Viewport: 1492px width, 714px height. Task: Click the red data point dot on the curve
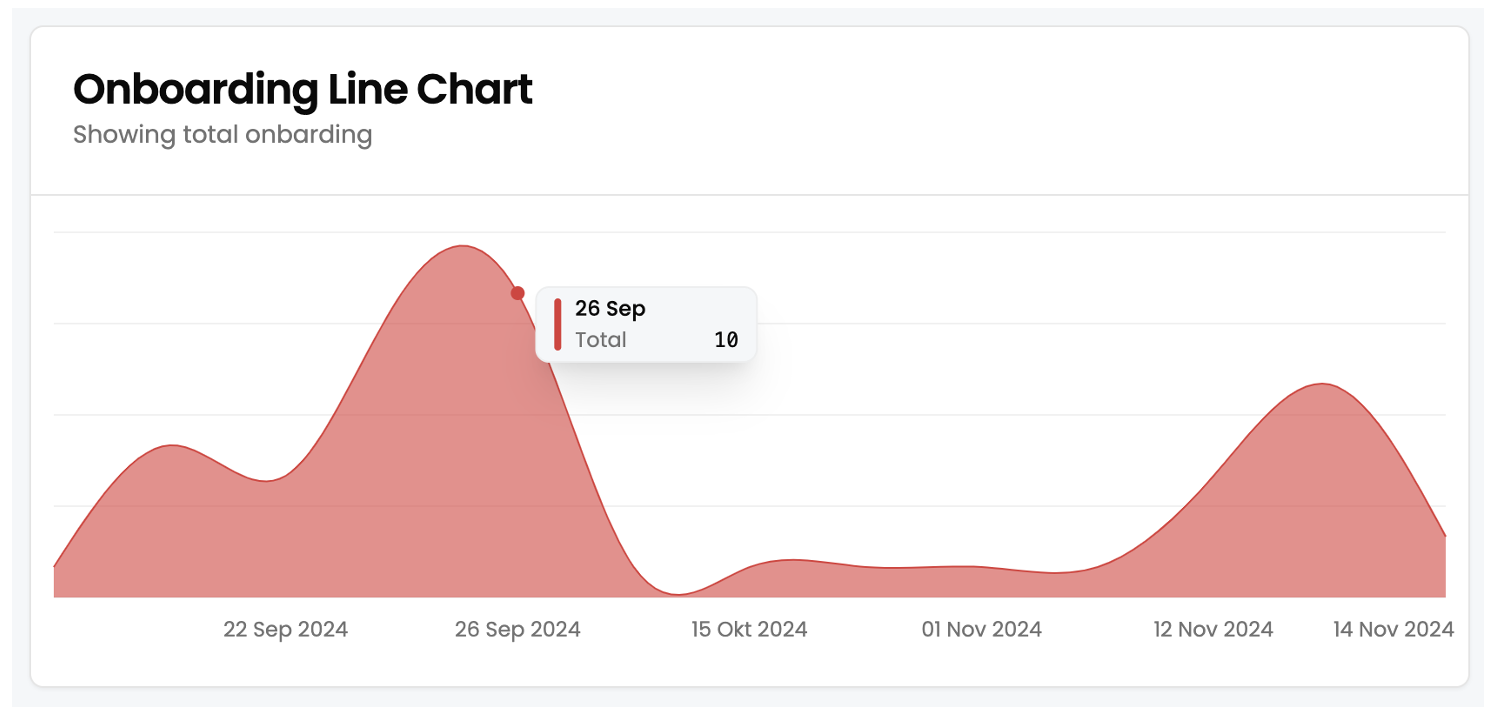518,293
